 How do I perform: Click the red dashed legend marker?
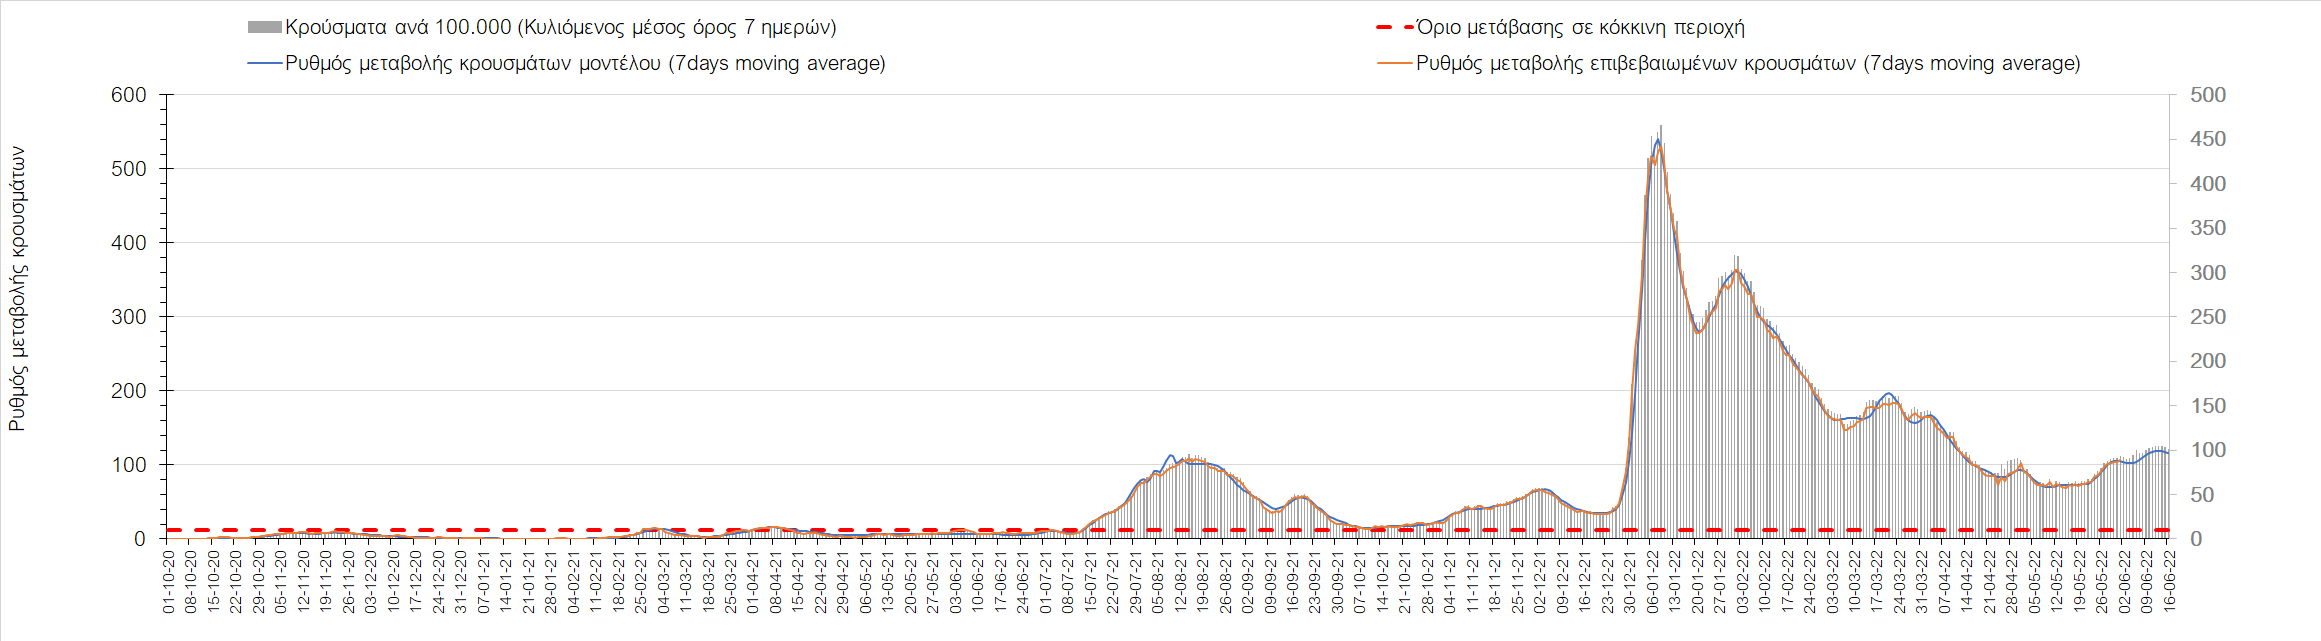tap(1395, 28)
